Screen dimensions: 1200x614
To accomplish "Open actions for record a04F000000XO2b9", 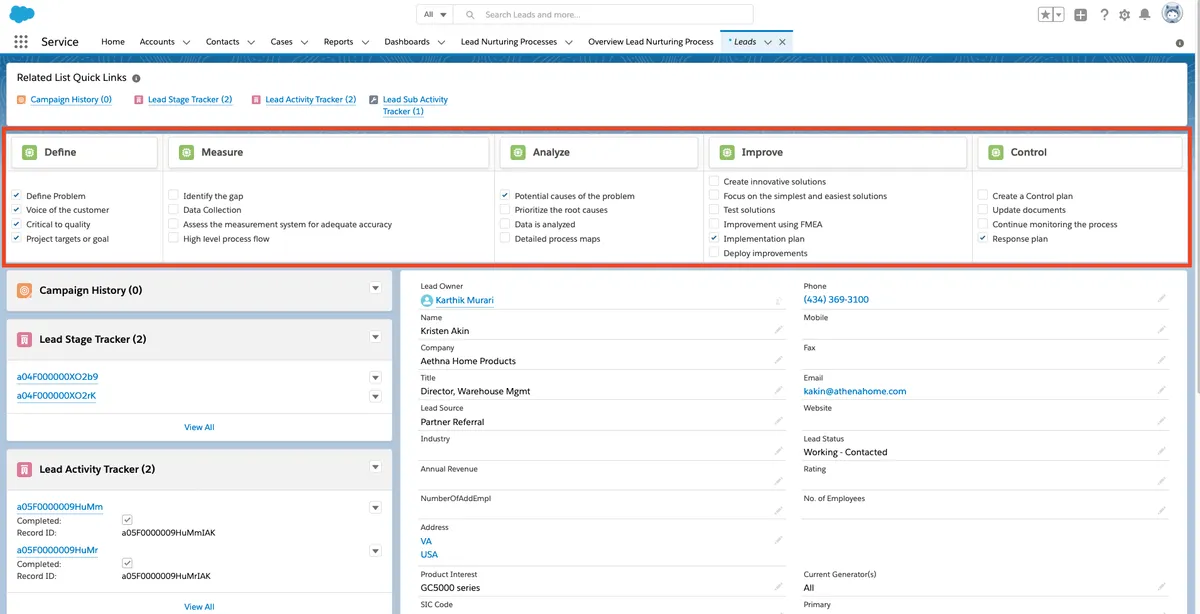I will click(x=376, y=377).
